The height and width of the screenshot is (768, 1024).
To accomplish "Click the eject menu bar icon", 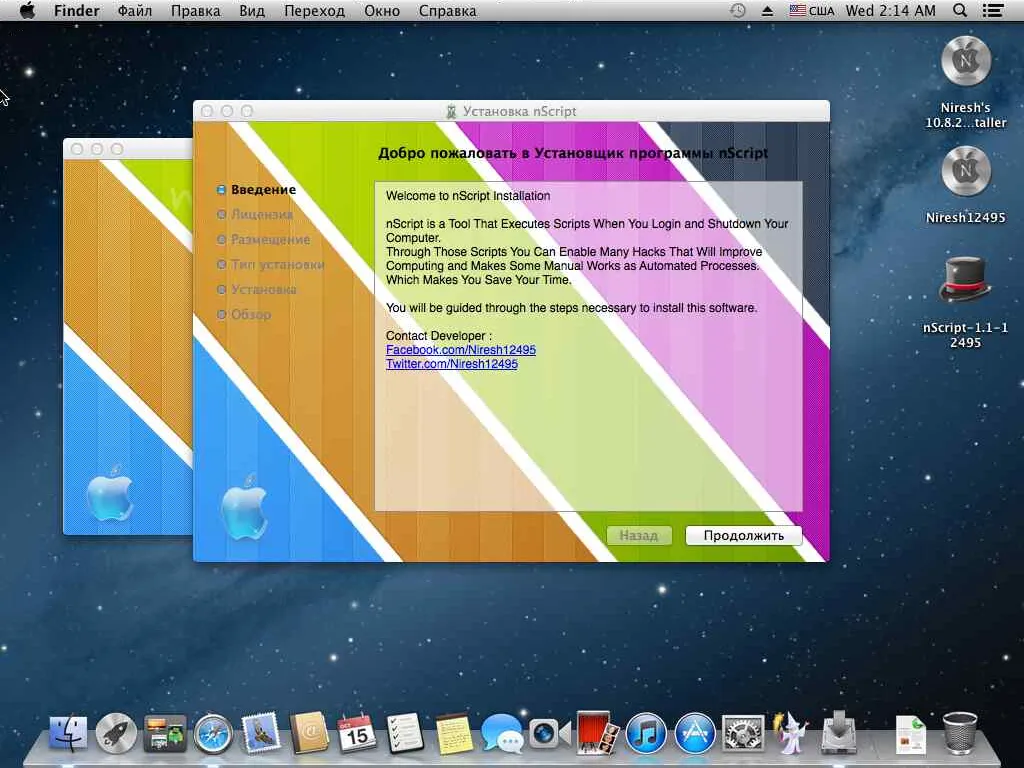I will pos(767,10).
